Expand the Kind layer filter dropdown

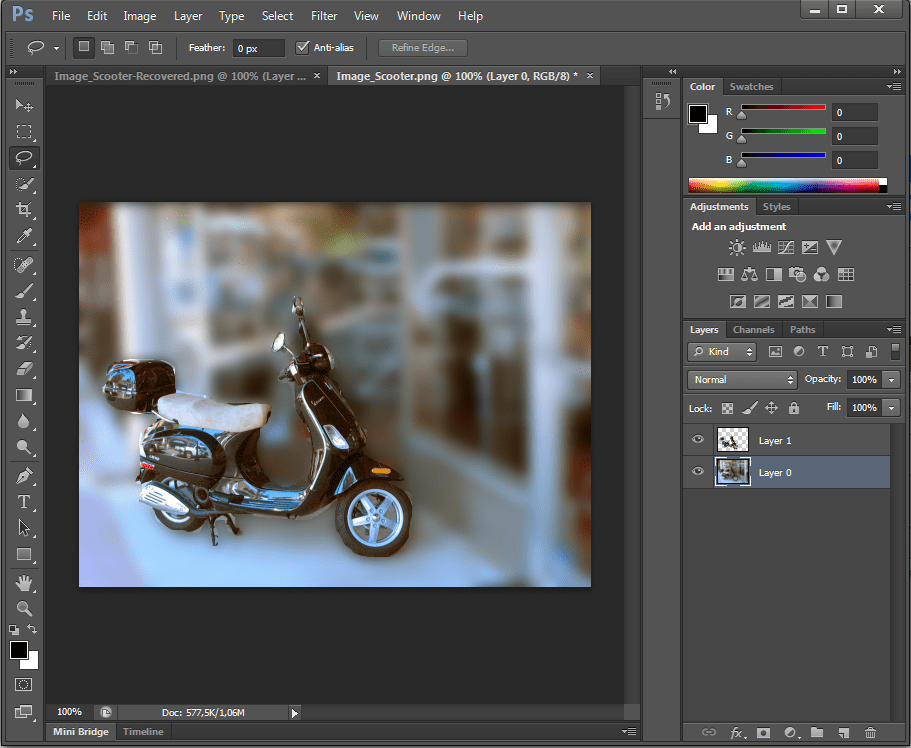pos(723,352)
